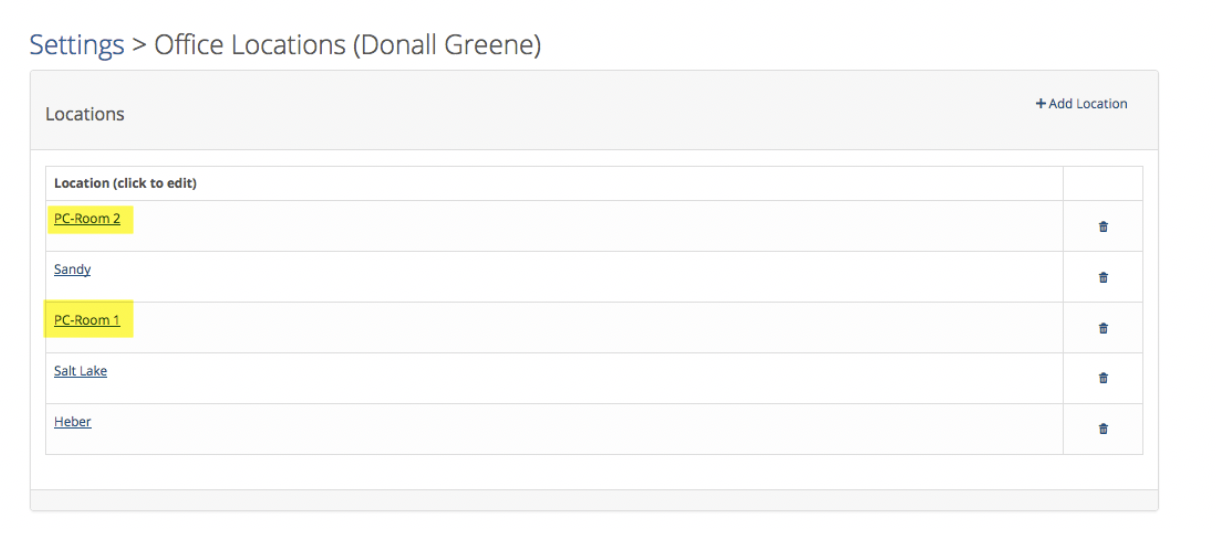
Task: Delete the PC-Room 2 location via its trash icon
Action: [1103, 227]
